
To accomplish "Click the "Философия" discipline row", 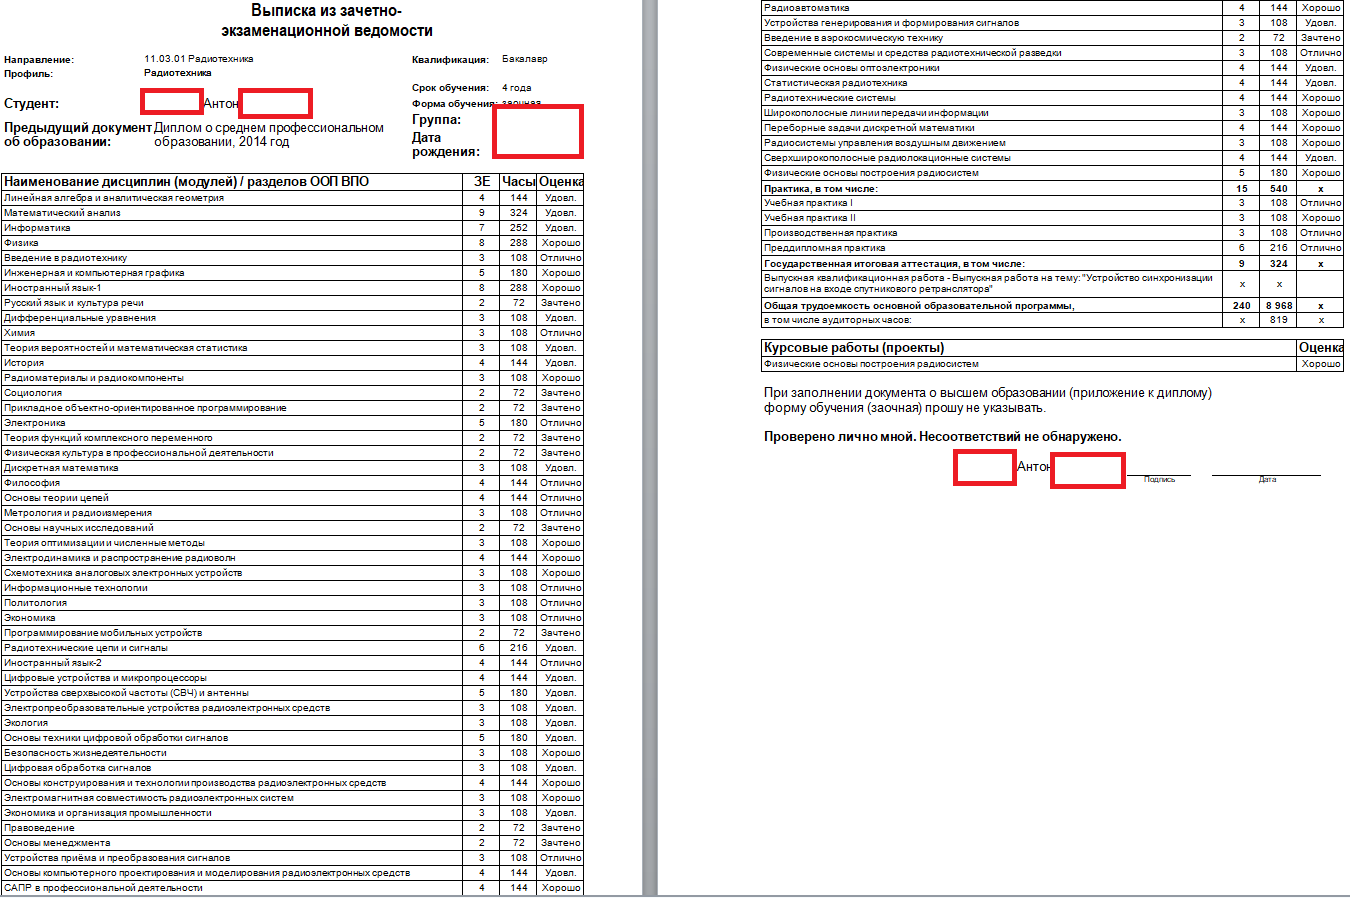I will (x=292, y=483).
